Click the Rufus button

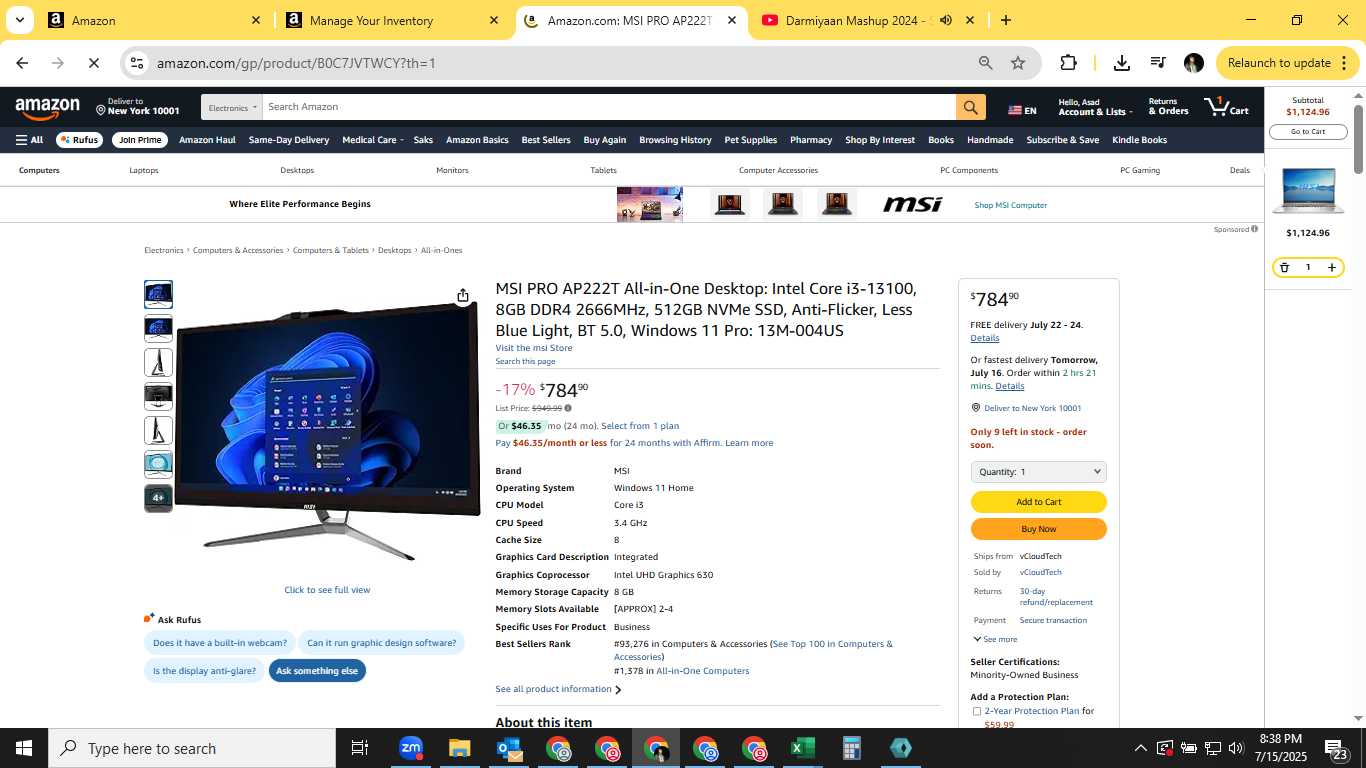pos(79,140)
